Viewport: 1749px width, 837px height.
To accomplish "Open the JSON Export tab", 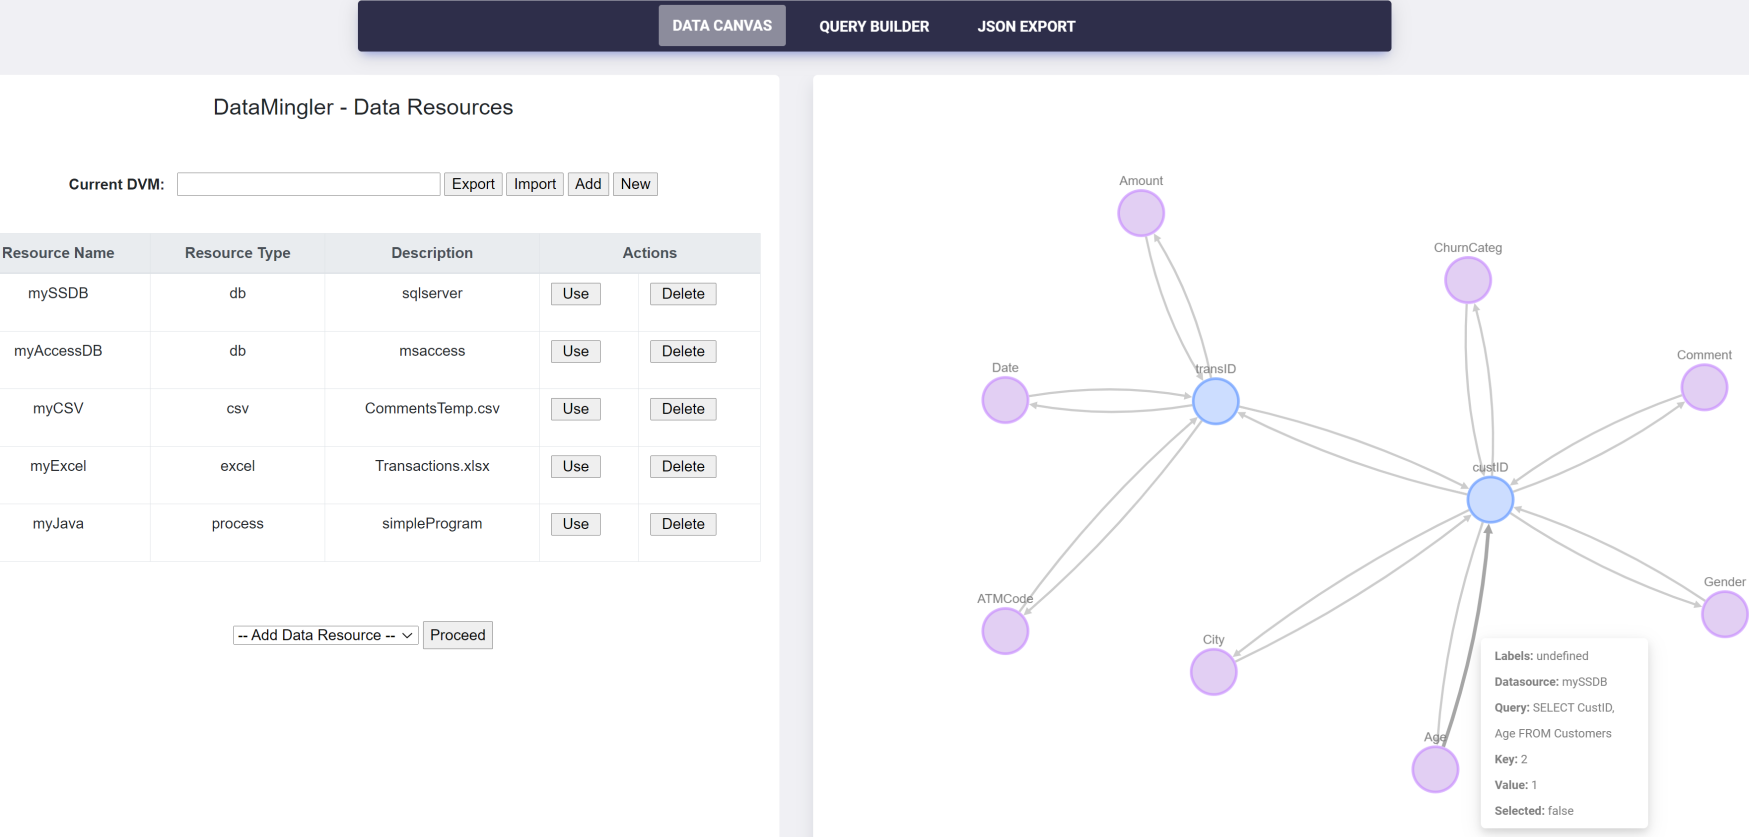I will coord(1026,26).
